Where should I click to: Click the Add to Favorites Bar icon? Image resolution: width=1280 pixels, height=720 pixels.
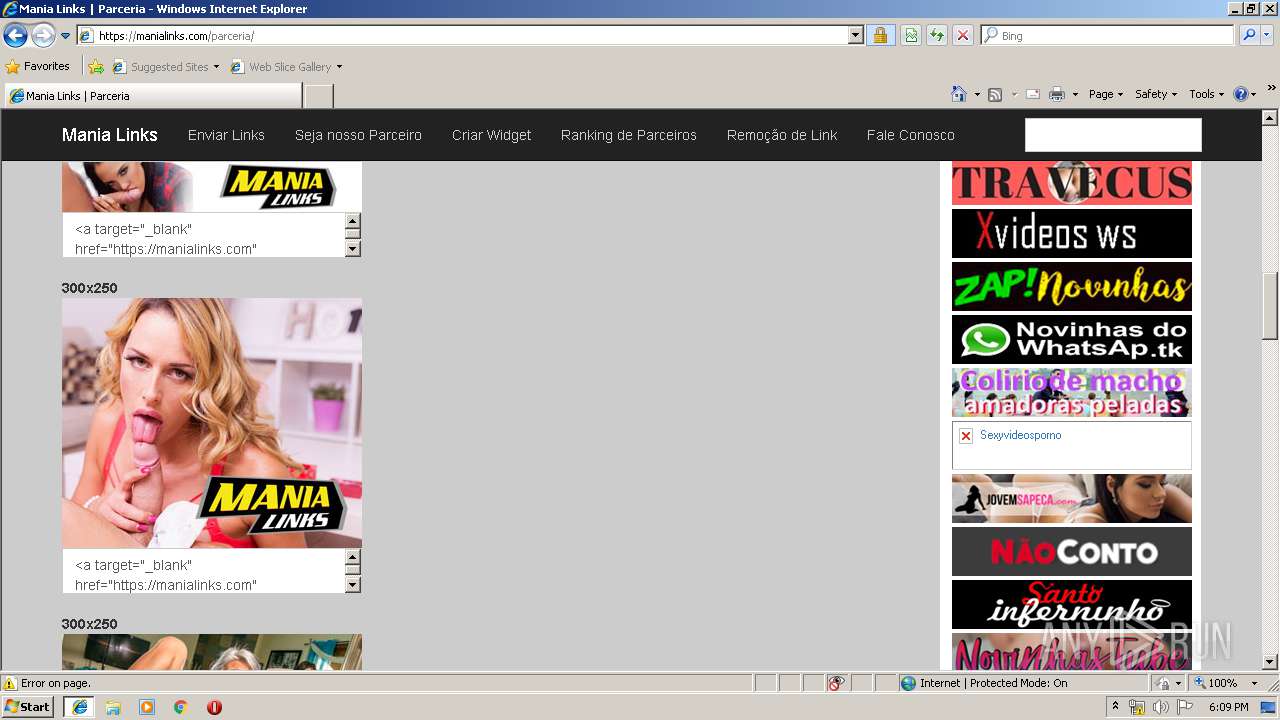[x=96, y=67]
